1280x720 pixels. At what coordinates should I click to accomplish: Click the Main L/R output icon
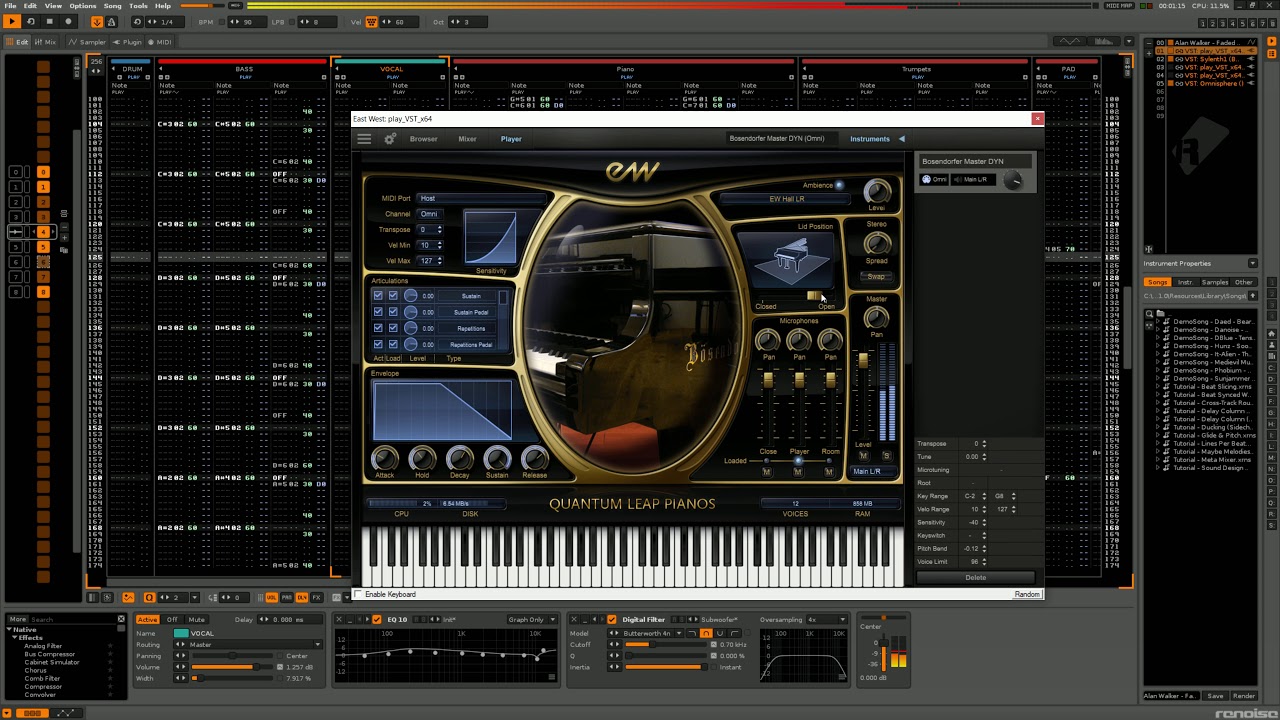point(958,179)
